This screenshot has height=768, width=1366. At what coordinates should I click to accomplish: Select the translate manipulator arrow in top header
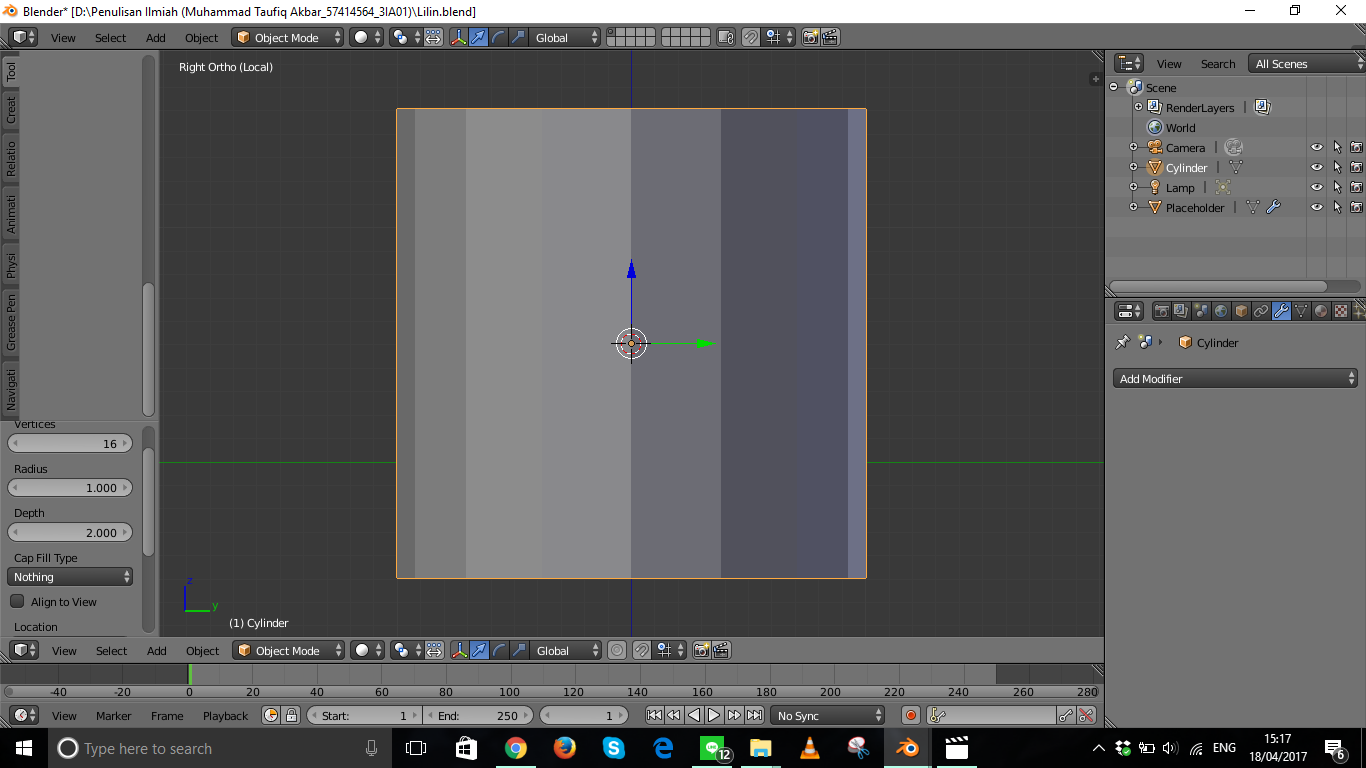pyautogui.click(x=478, y=37)
